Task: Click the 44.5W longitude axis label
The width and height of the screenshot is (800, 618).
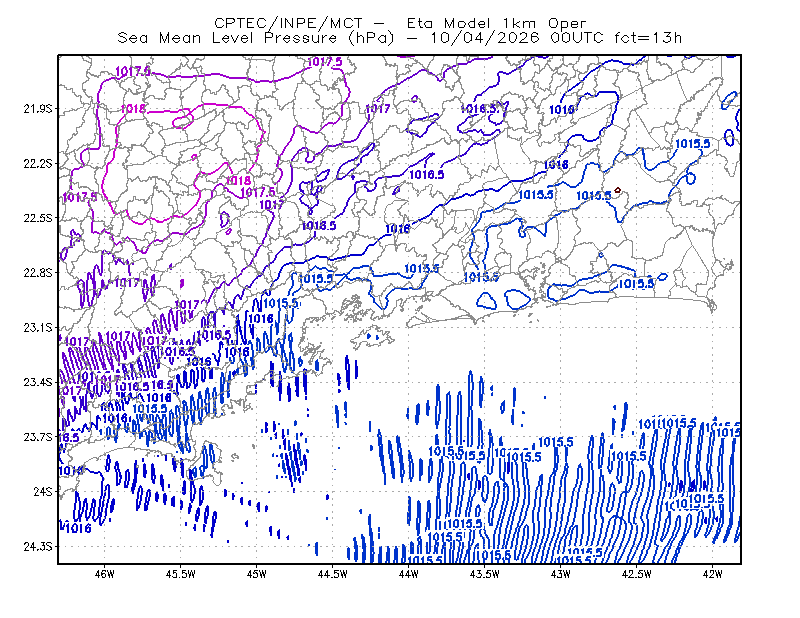Action: [332, 574]
